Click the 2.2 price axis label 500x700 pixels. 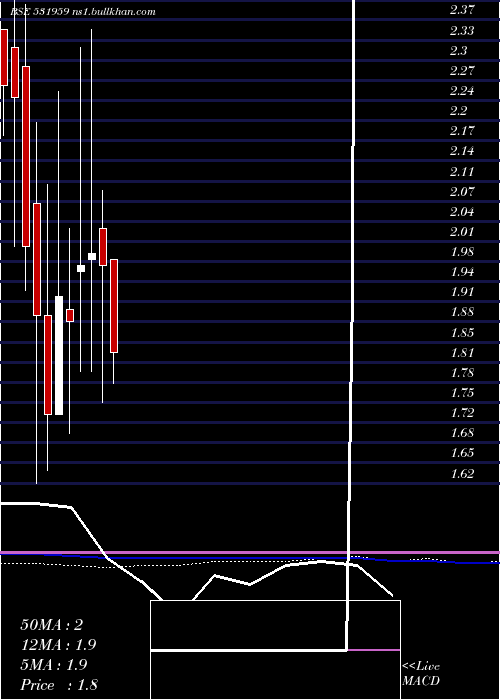pos(458,111)
